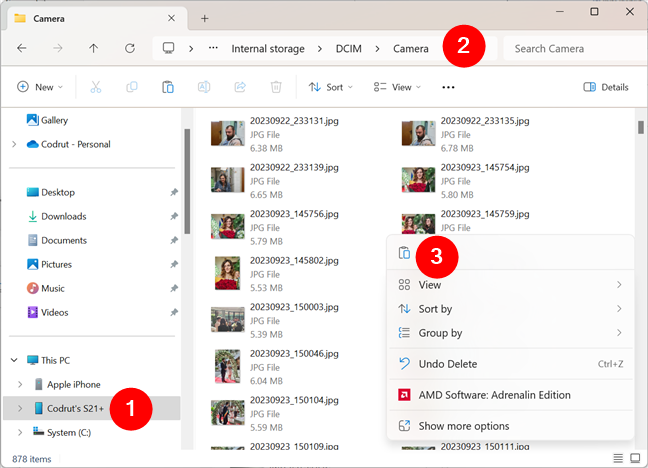This screenshot has height=468, width=648.
Task: Select file 20230923_150104.jpg
Action: point(275,413)
